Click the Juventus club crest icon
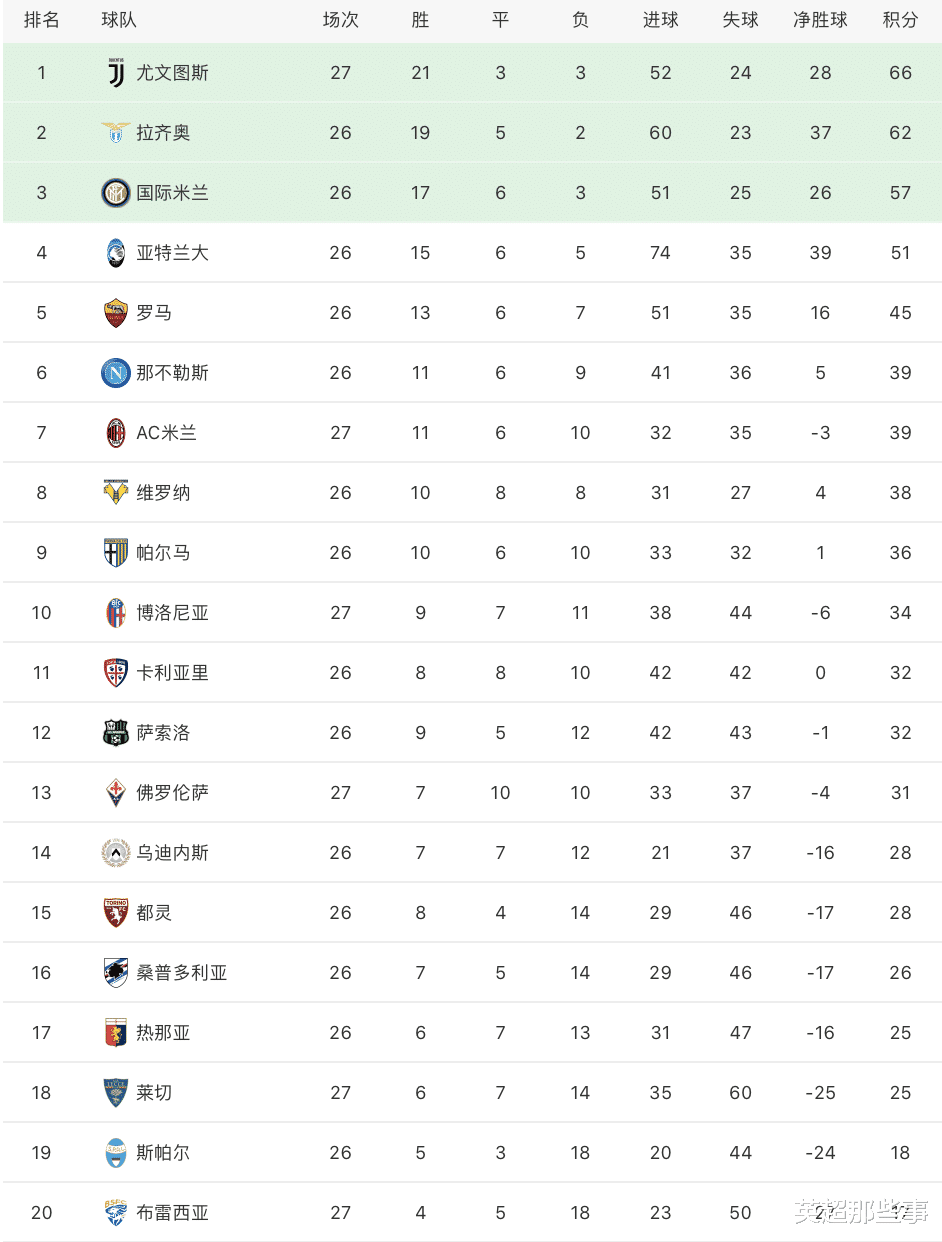This screenshot has height=1242, width=942. pyautogui.click(x=116, y=73)
